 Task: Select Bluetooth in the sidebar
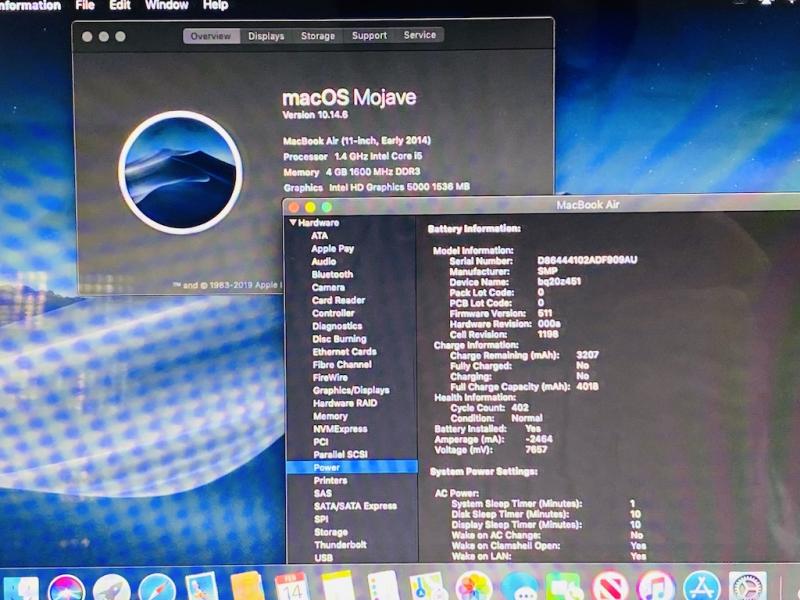[x=332, y=274]
